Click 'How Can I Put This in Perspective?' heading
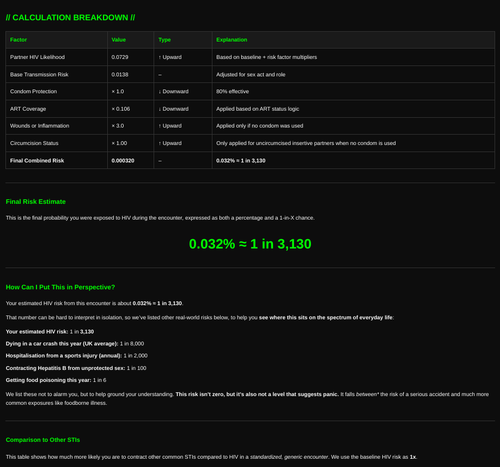The width and height of the screenshot is (500, 467). click(x=60, y=287)
